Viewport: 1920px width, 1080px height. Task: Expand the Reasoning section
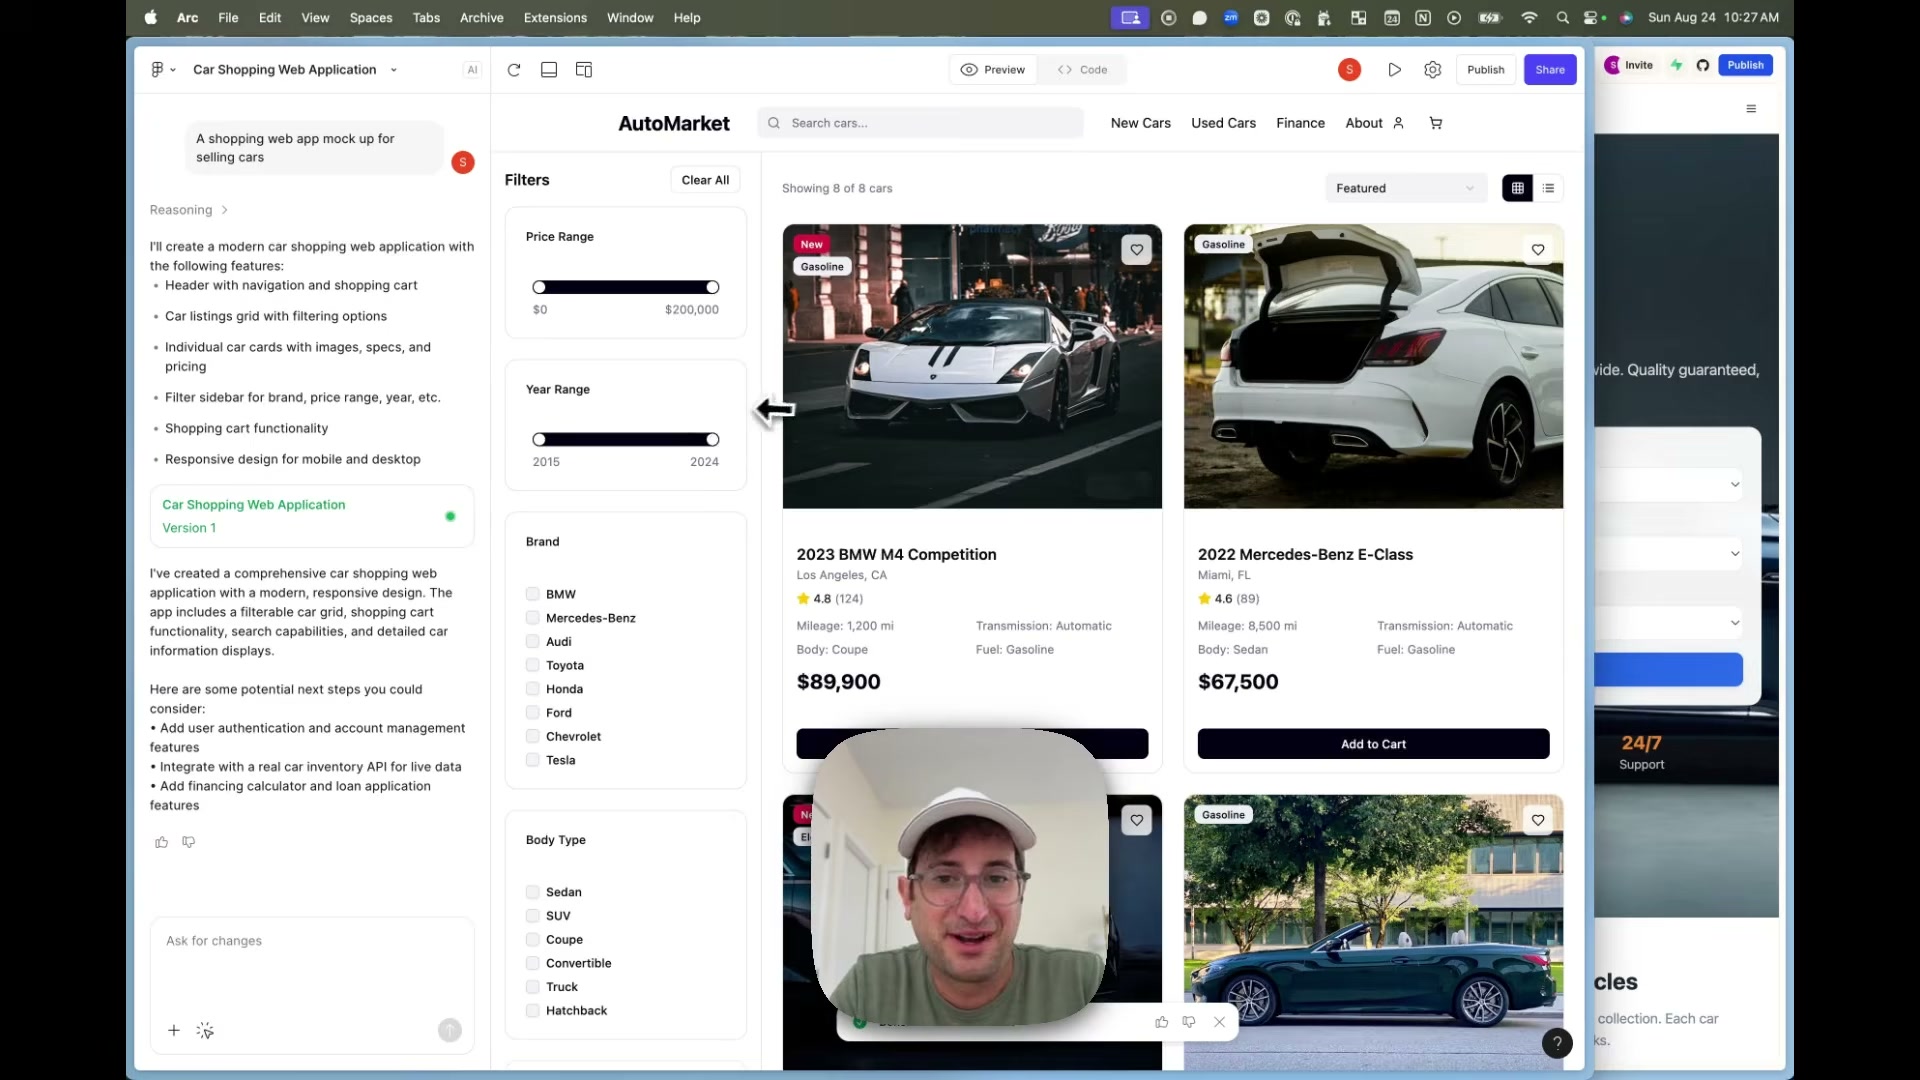pyautogui.click(x=189, y=210)
